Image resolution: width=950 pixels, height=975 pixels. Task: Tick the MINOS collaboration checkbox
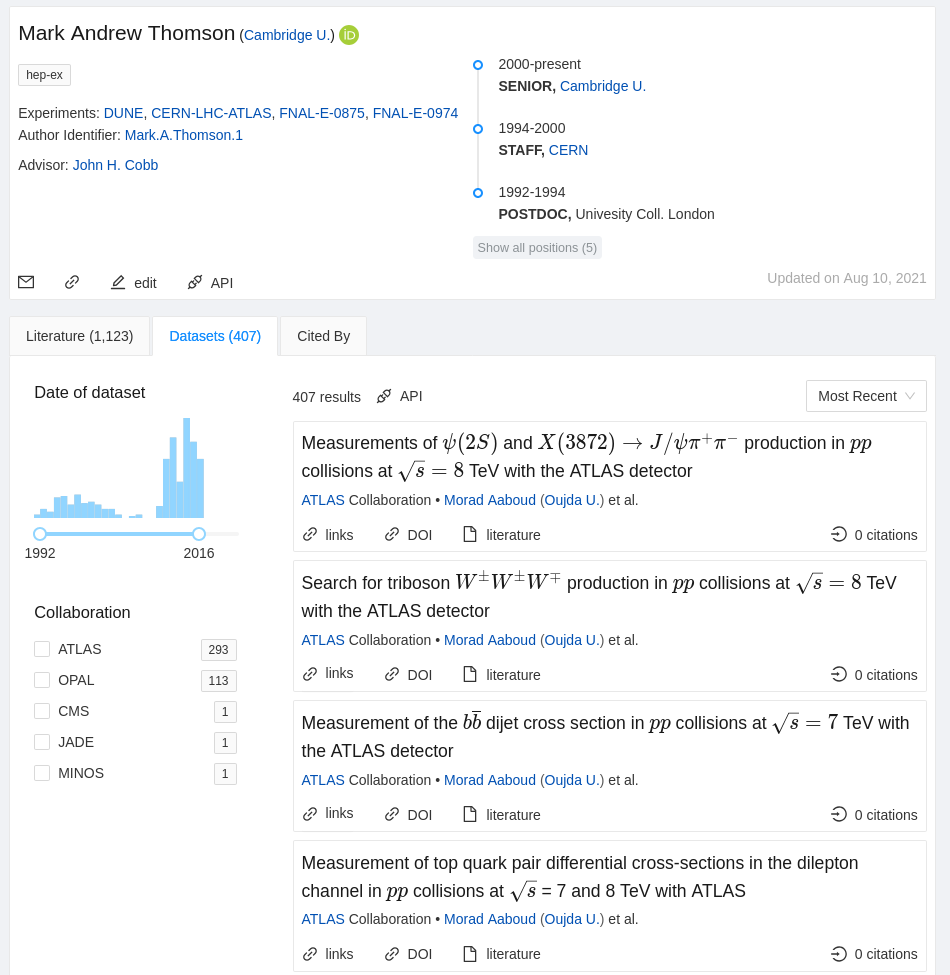42,773
